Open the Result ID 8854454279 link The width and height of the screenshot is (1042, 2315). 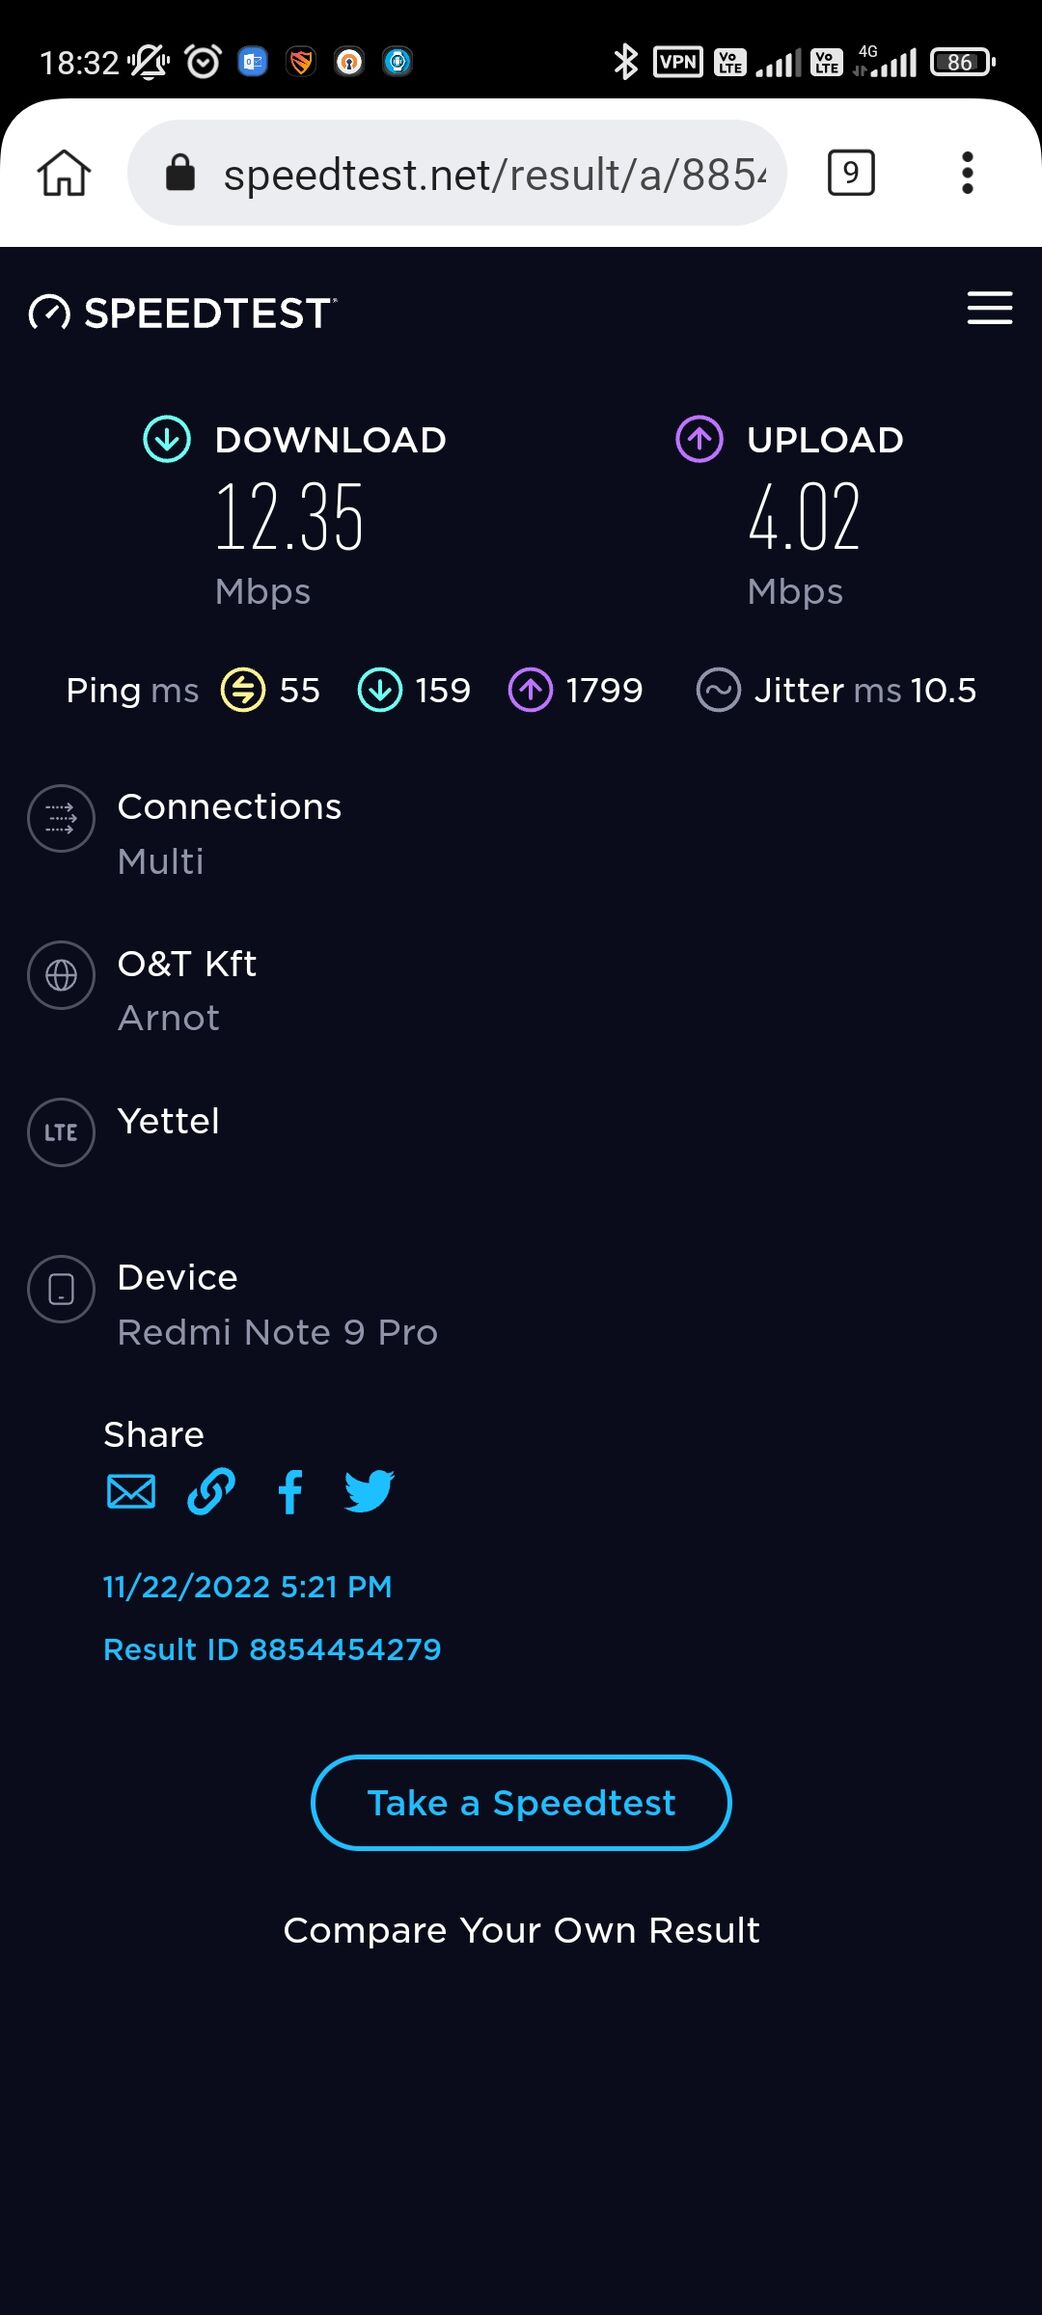pyautogui.click(x=272, y=1649)
